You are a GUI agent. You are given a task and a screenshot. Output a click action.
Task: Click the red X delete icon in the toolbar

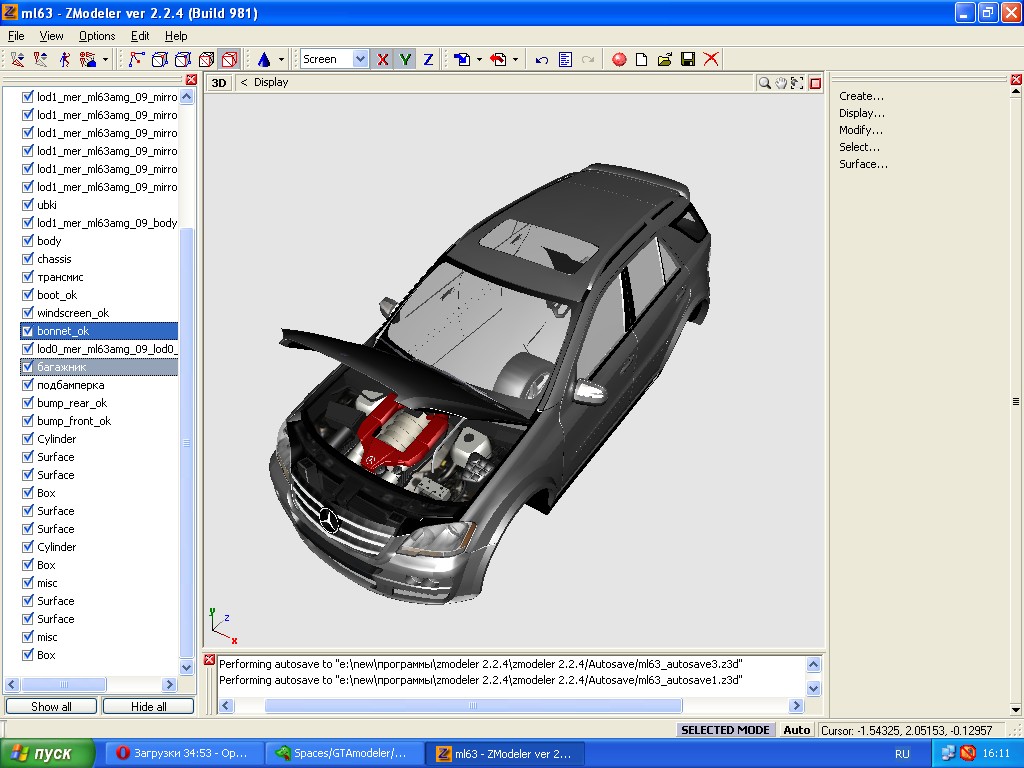(711, 59)
